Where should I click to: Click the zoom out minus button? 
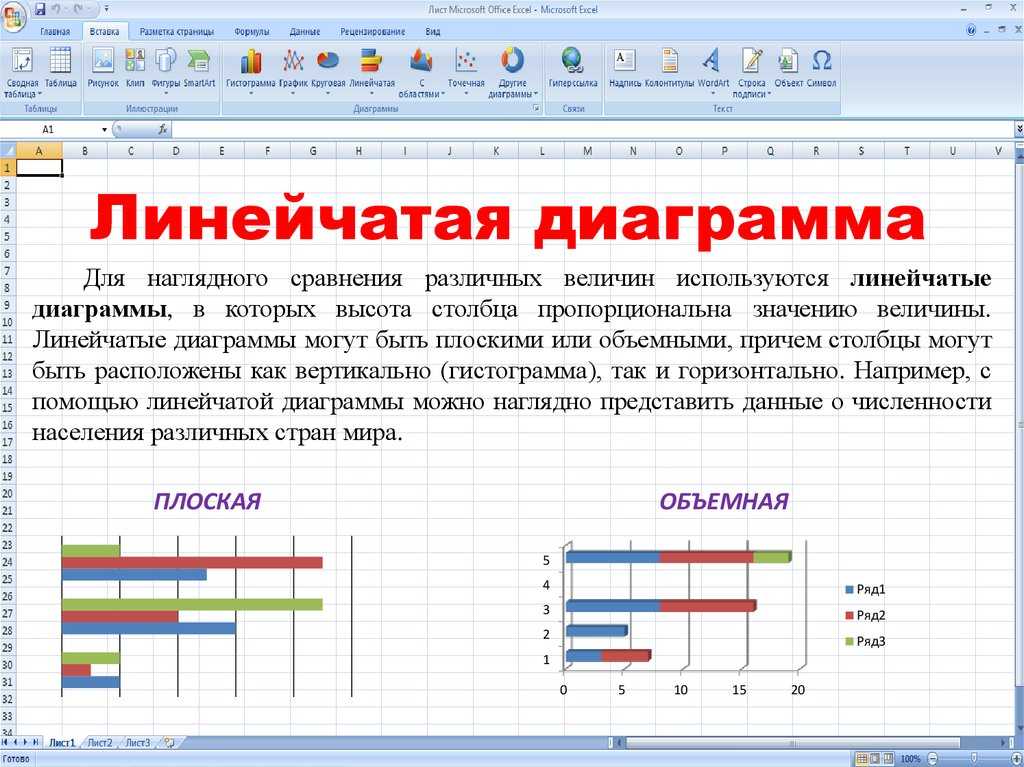coord(933,759)
